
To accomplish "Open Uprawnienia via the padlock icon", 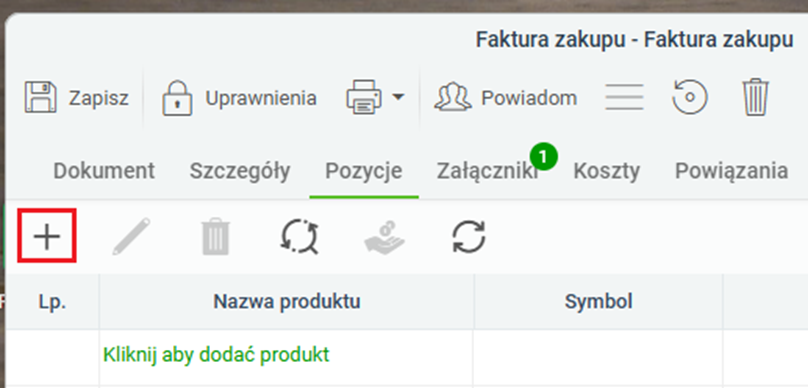I will click(x=177, y=97).
